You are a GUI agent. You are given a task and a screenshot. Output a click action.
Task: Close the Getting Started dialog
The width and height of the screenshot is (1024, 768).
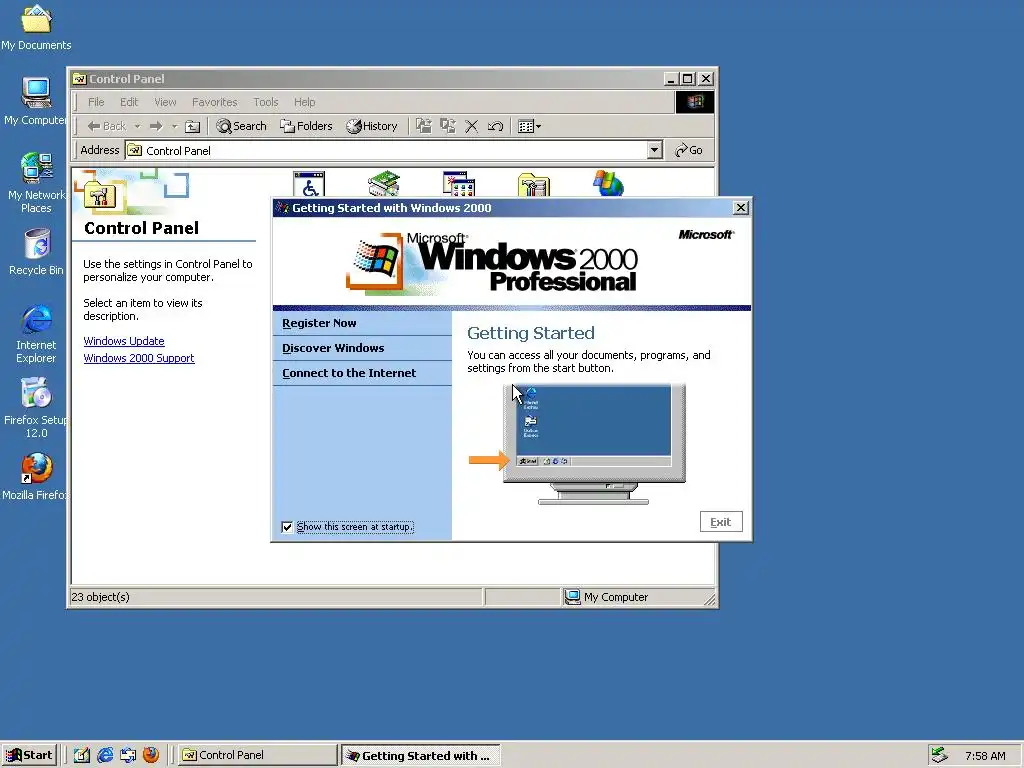741,208
